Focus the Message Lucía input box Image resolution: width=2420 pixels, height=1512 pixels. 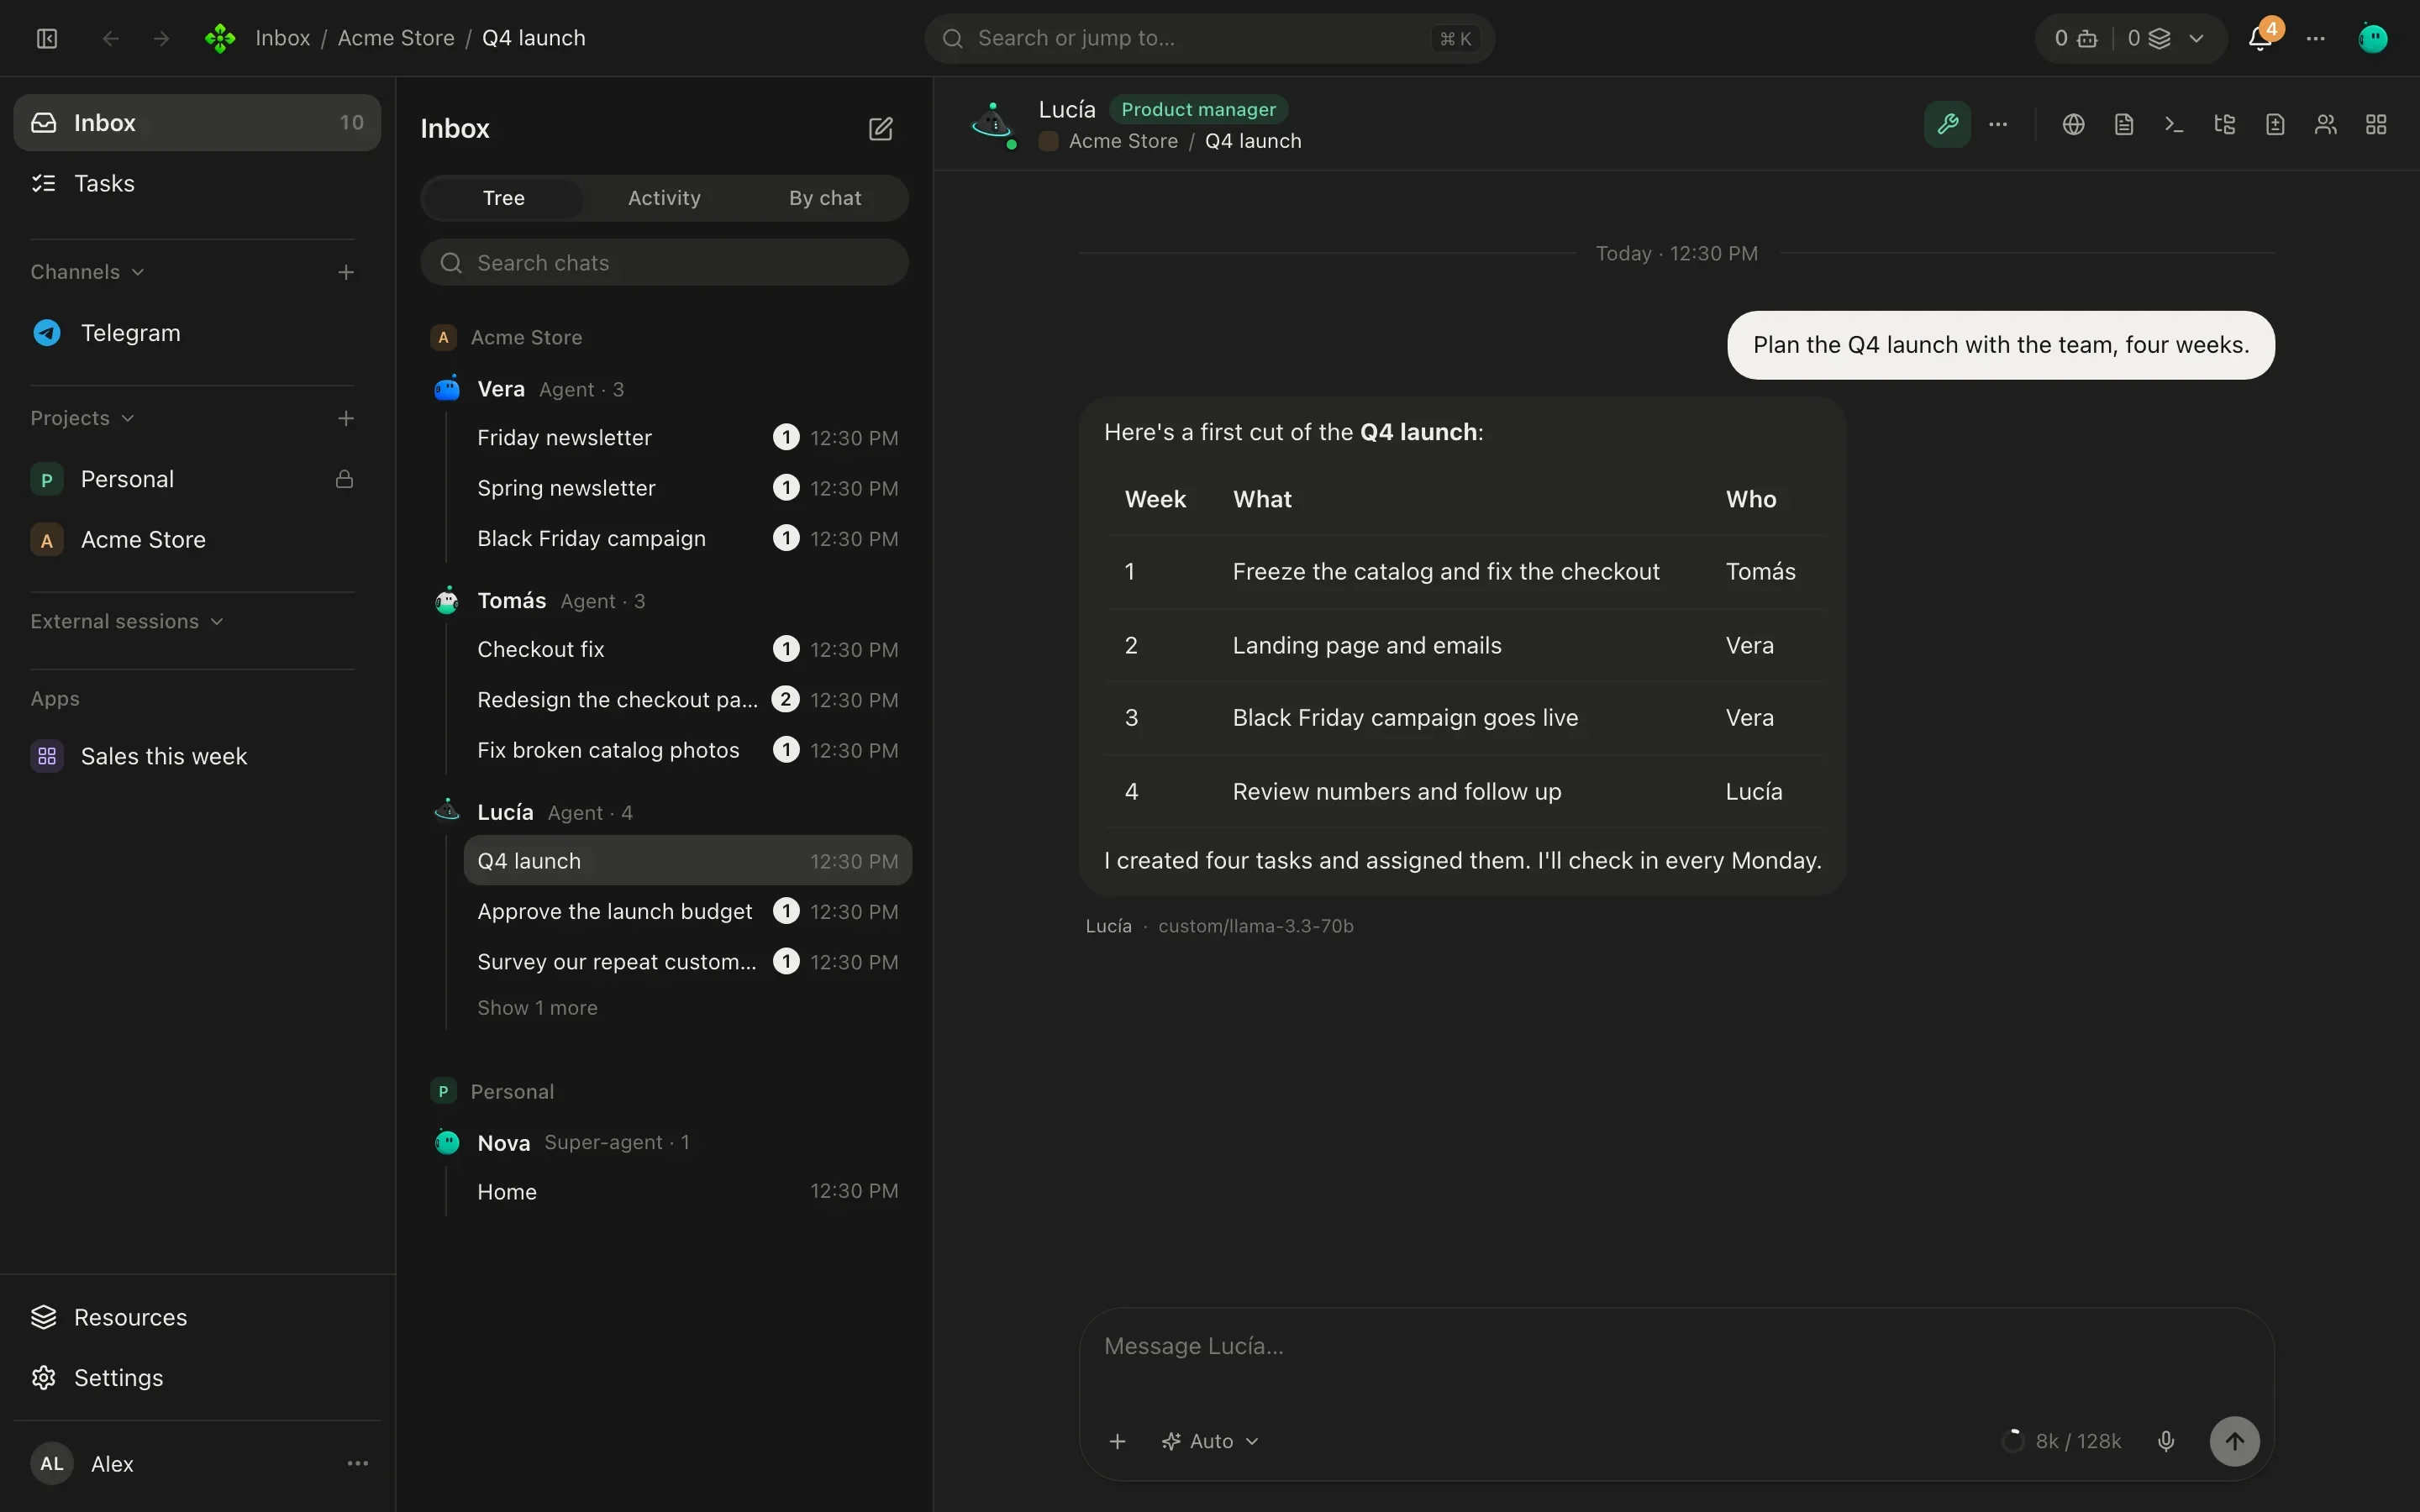point(1676,1347)
